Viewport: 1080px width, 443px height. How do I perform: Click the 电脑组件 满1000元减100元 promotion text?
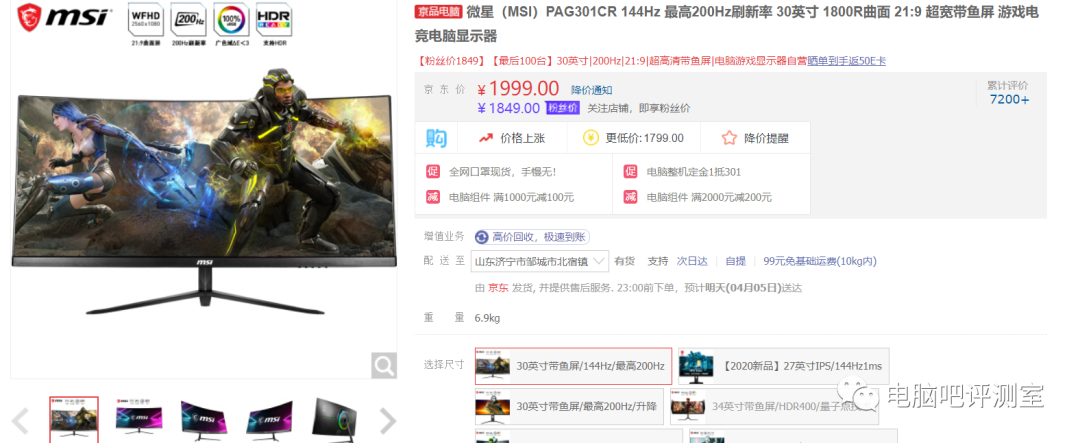[511, 197]
